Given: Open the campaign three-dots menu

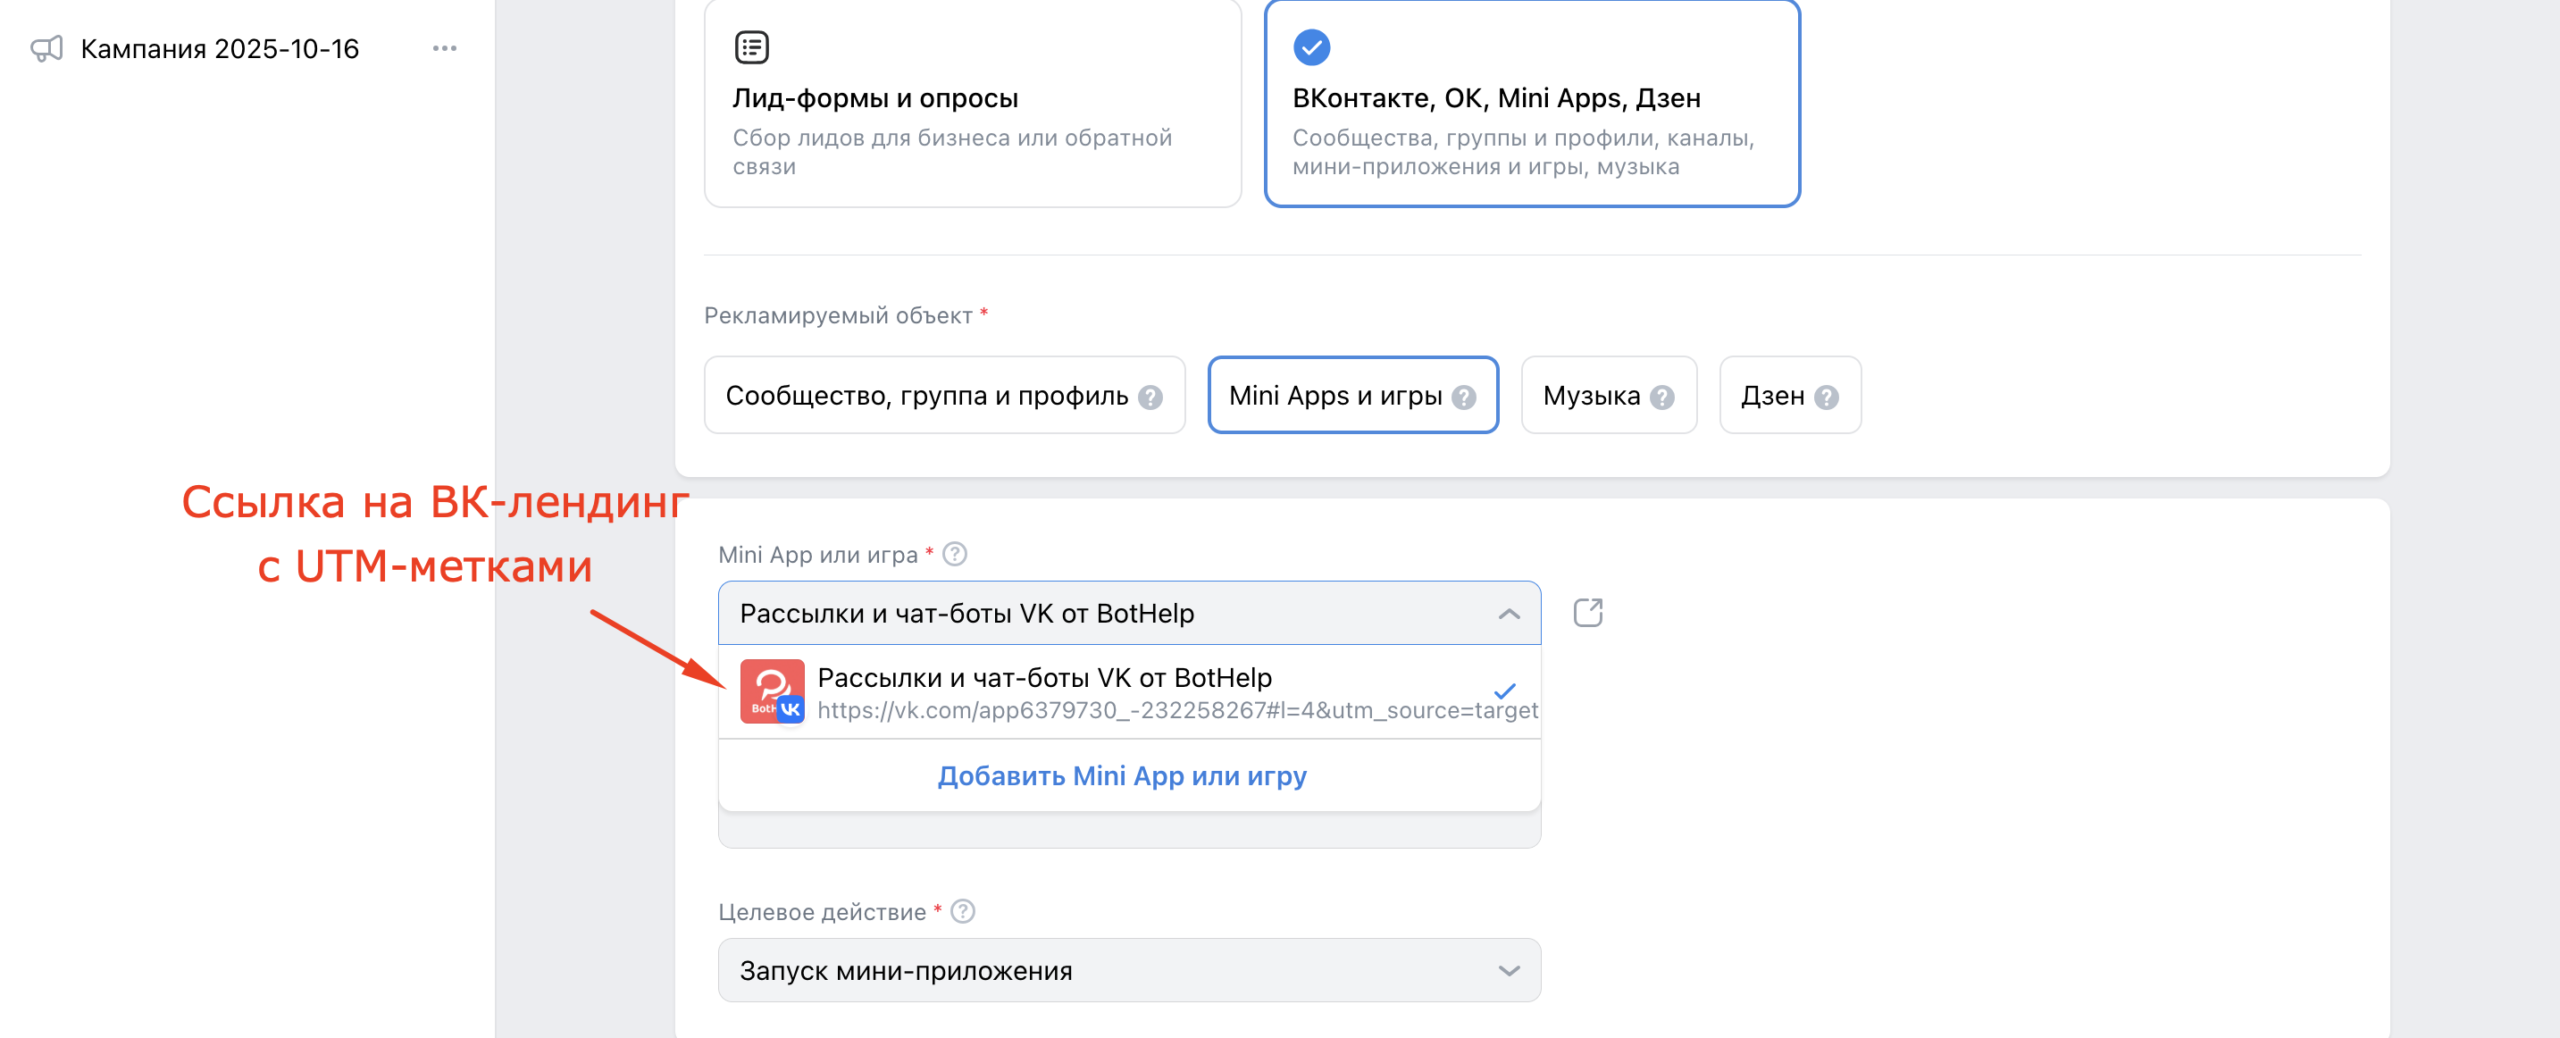Looking at the screenshot, I should 444,49.
